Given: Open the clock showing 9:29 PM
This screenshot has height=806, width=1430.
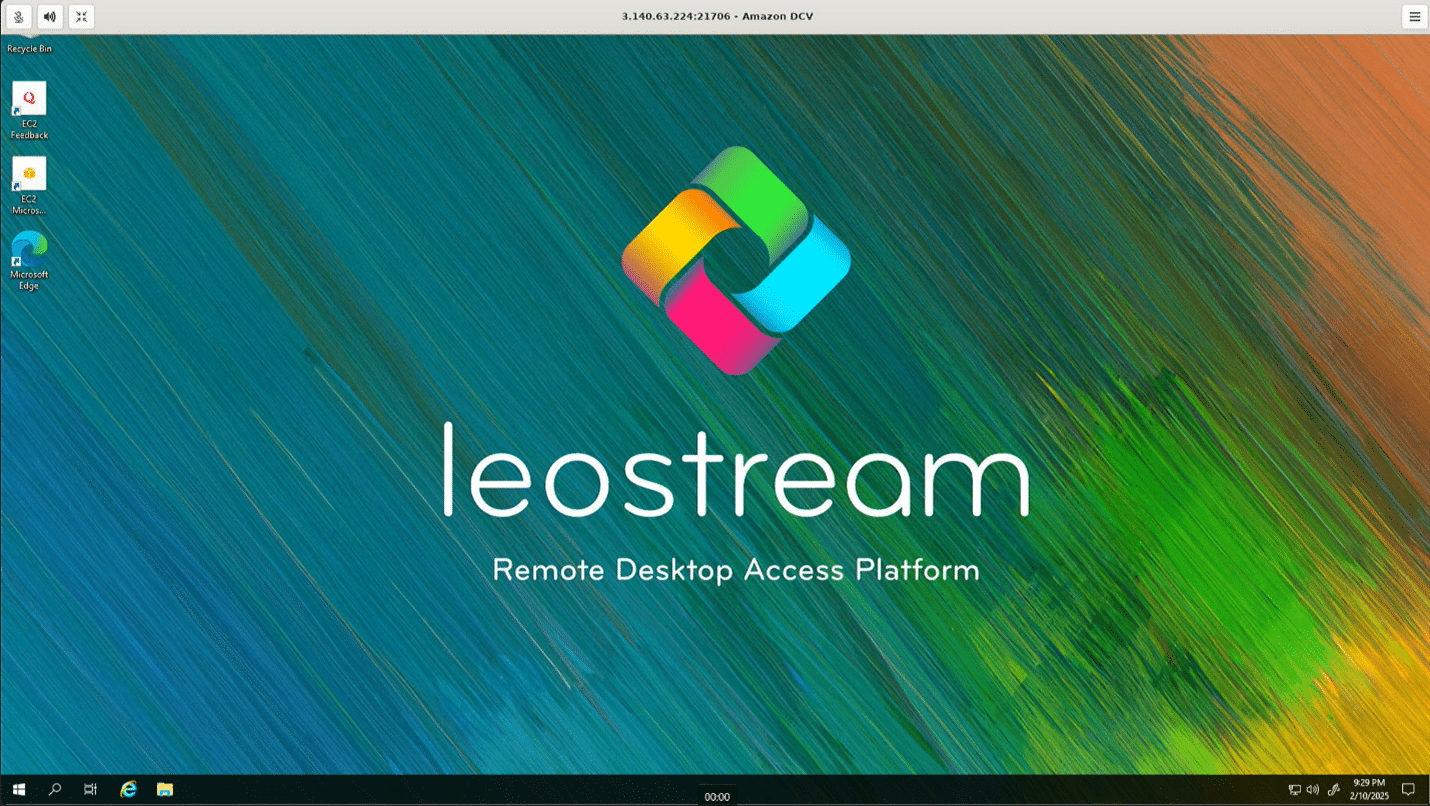Looking at the screenshot, I should (x=1368, y=789).
